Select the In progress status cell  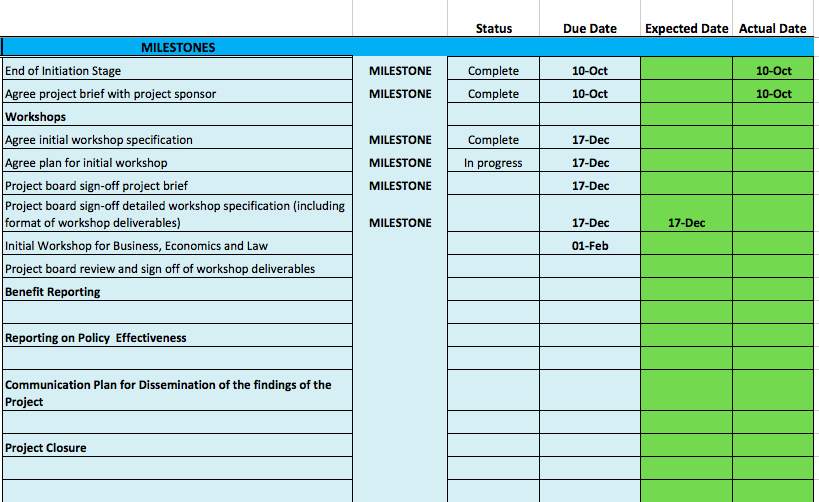493,163
